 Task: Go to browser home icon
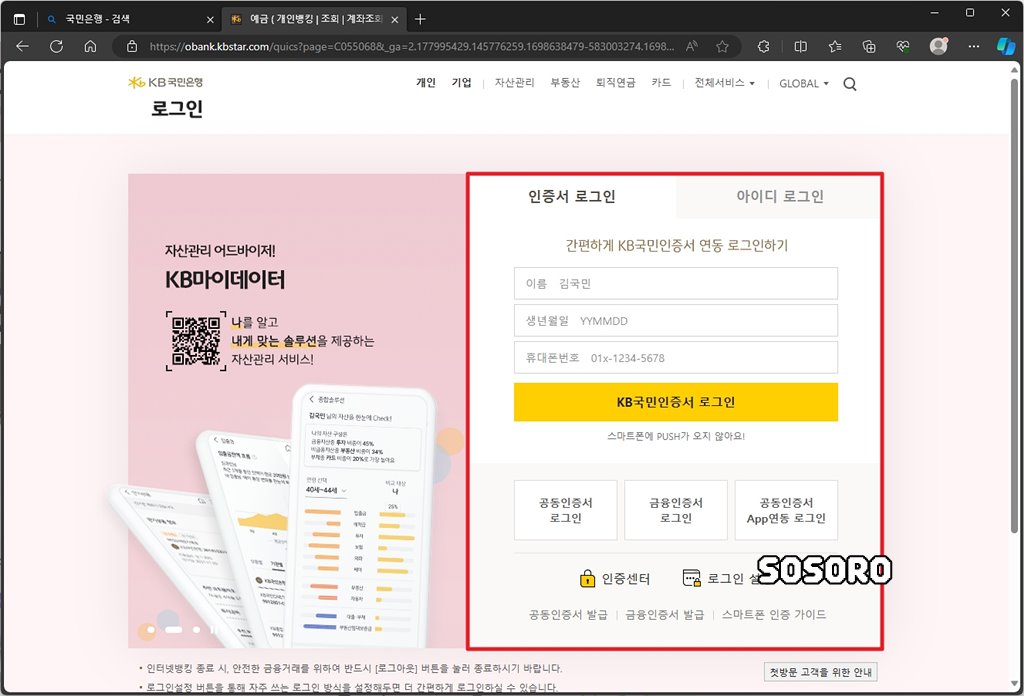[x=91, y=46]
